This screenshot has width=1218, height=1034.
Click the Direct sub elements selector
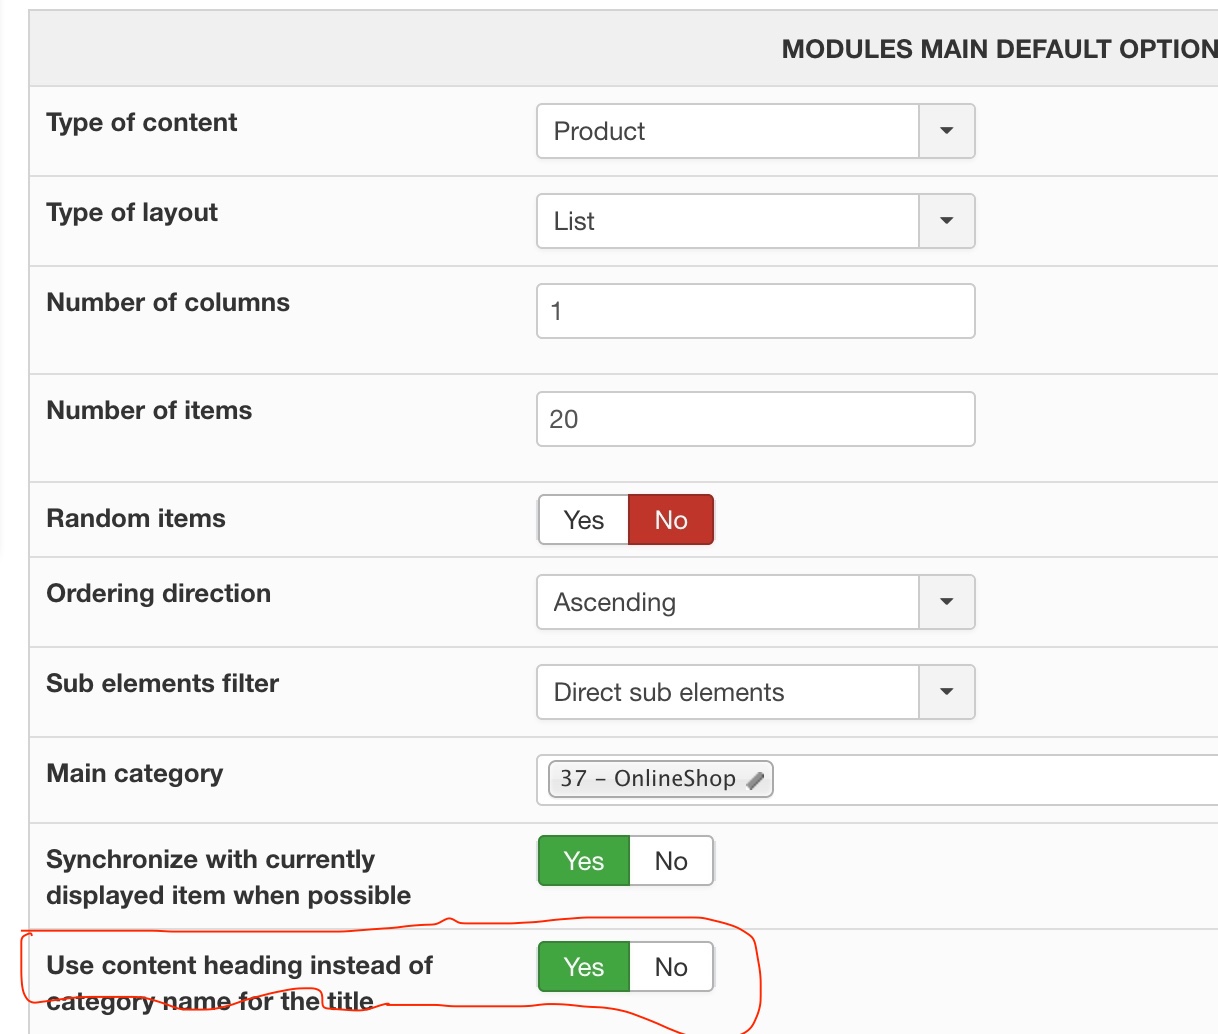click(727, 692)
